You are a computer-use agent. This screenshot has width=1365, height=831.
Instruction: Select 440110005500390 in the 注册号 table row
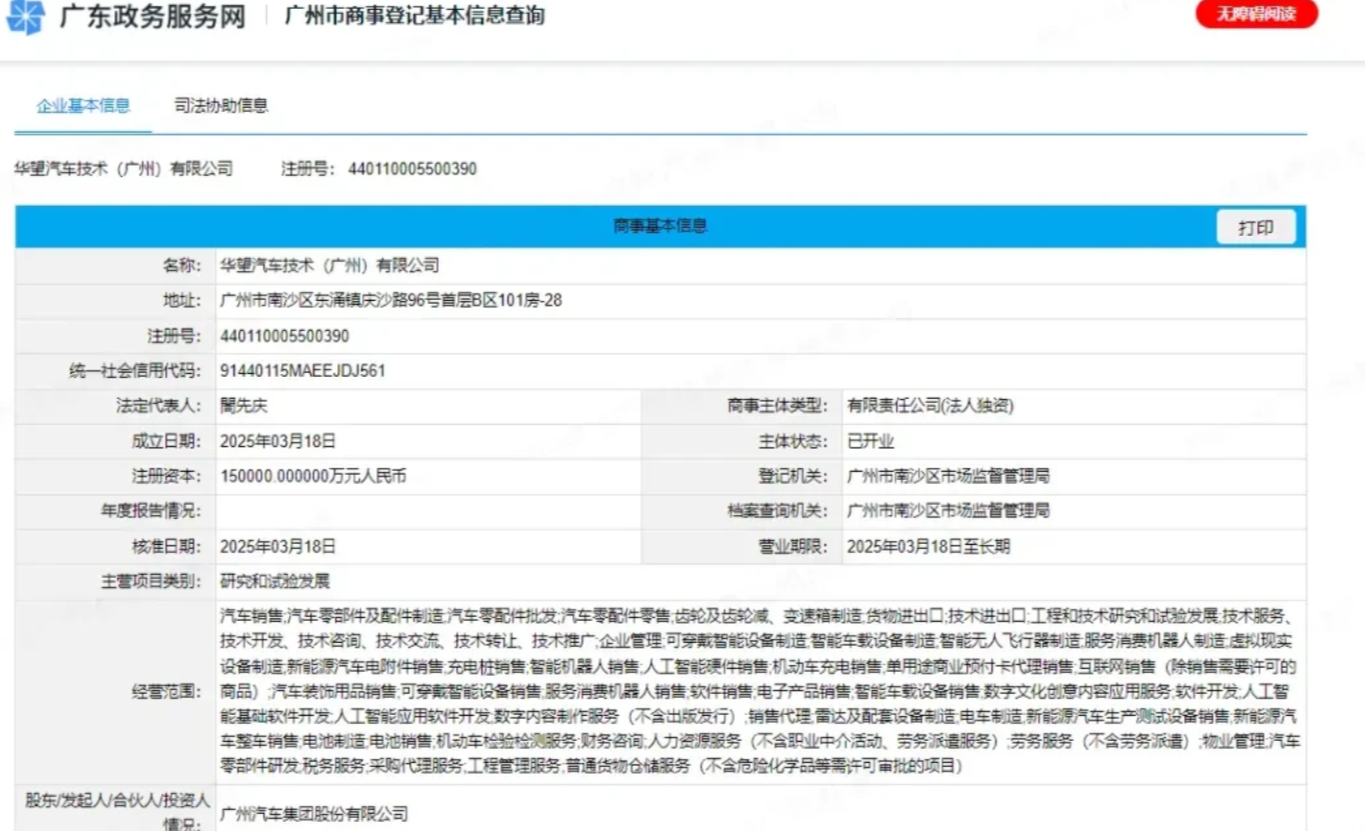tap(285, 336)
